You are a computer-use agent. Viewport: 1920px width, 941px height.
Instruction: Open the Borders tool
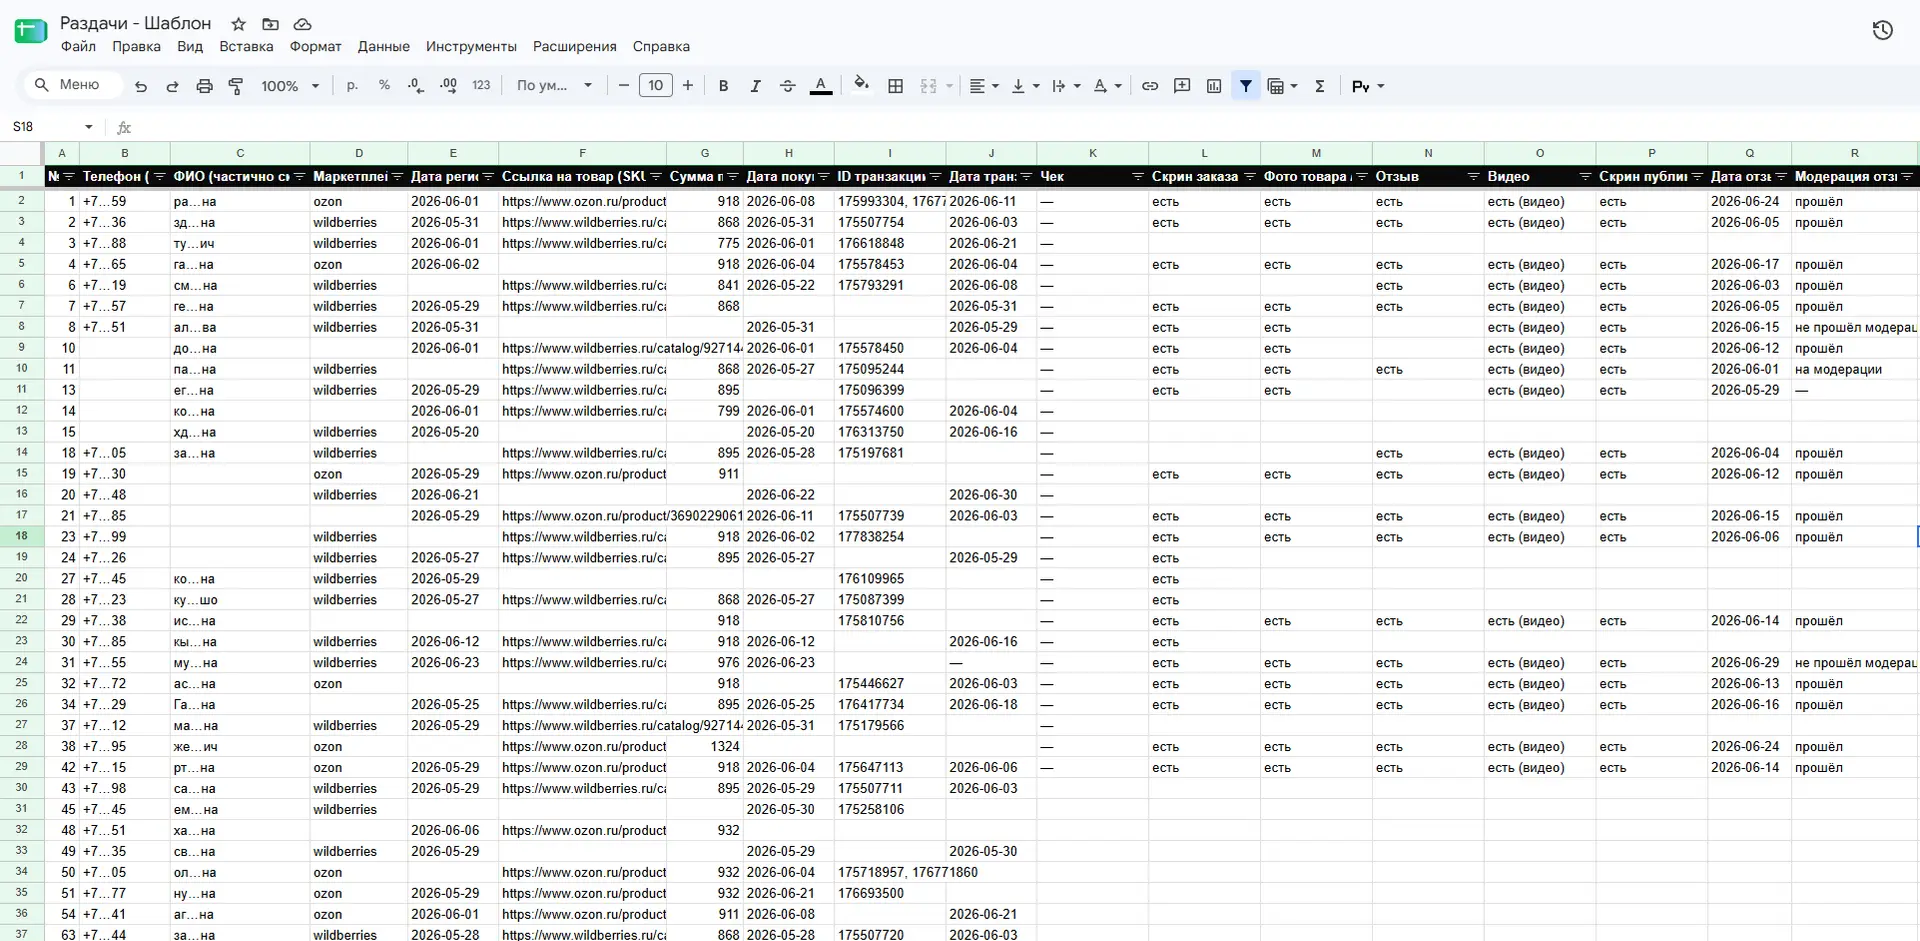coord(896,86)
